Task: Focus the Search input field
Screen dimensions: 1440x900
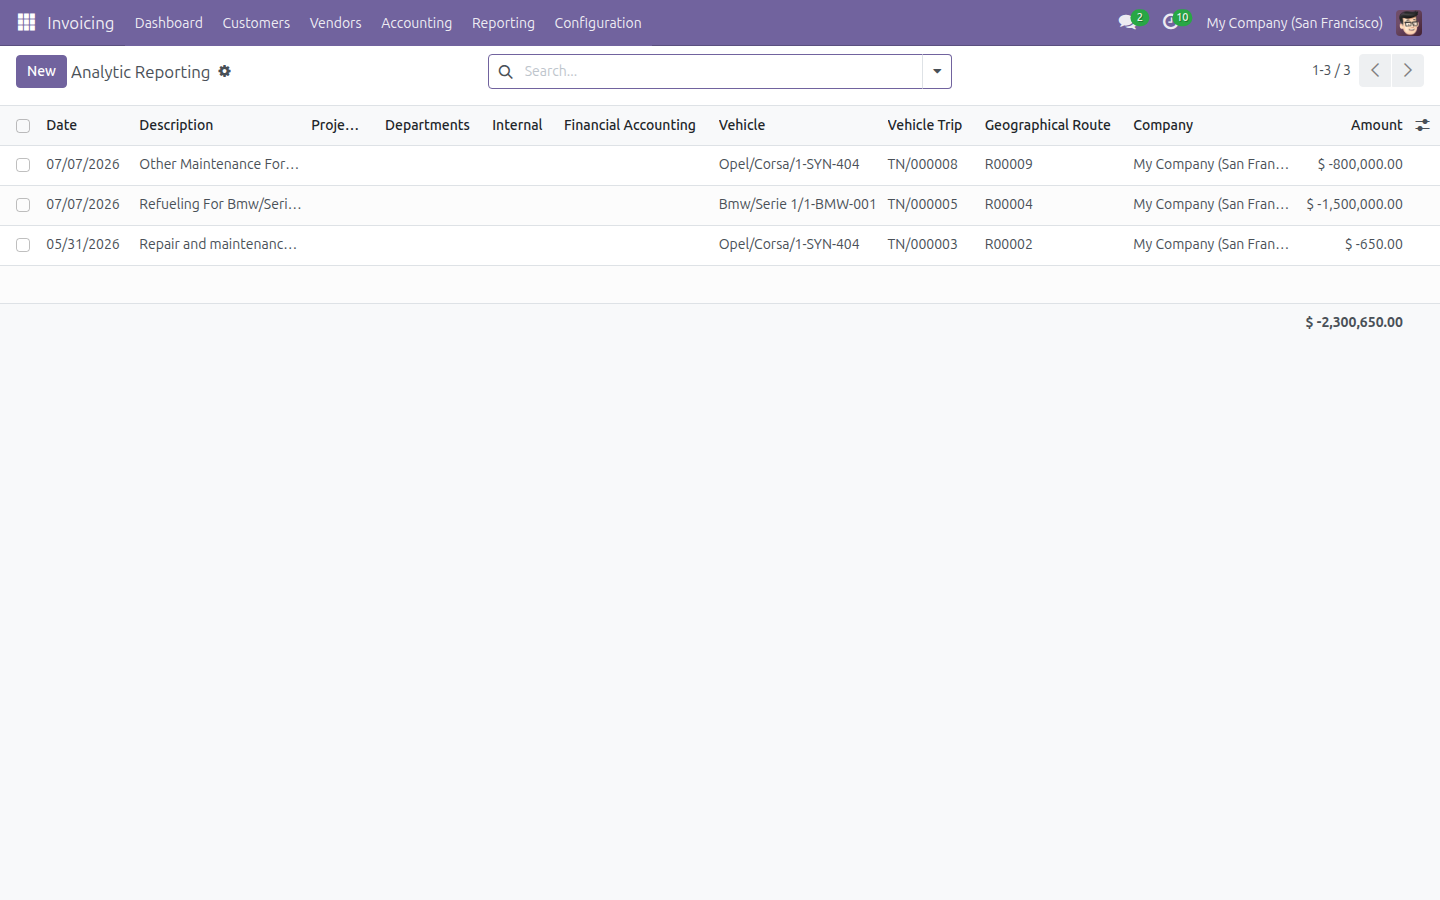Action: (720, 71)
